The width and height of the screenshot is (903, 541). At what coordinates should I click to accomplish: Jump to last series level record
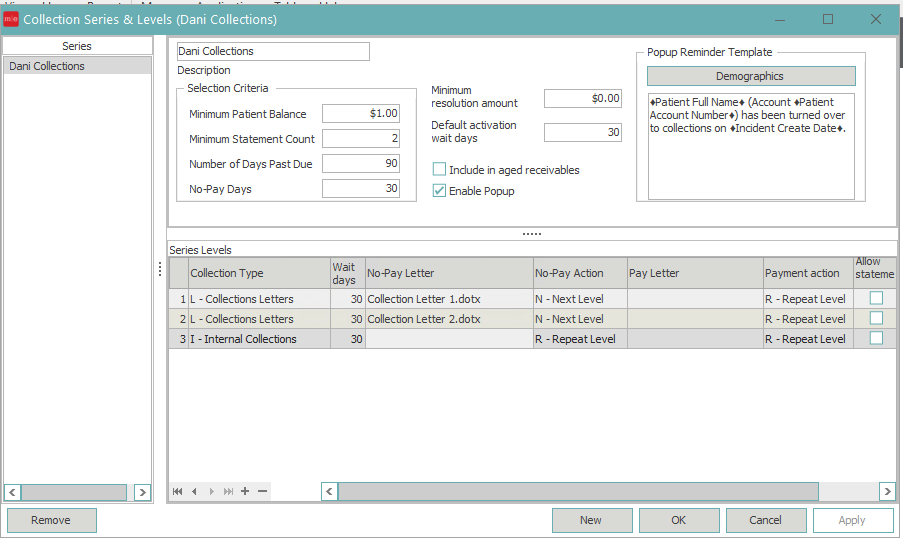[x=228, y=491]
